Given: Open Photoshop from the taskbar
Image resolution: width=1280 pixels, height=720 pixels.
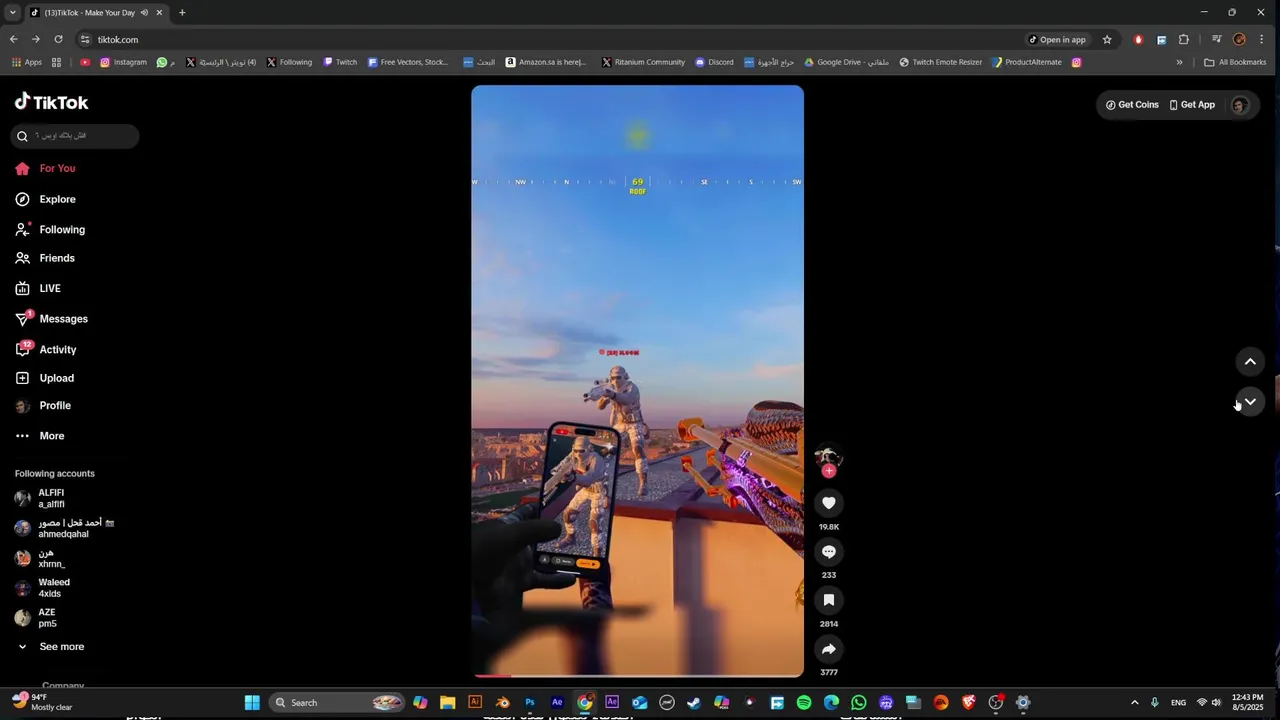Looking at the screenshot, I should 530,703.
